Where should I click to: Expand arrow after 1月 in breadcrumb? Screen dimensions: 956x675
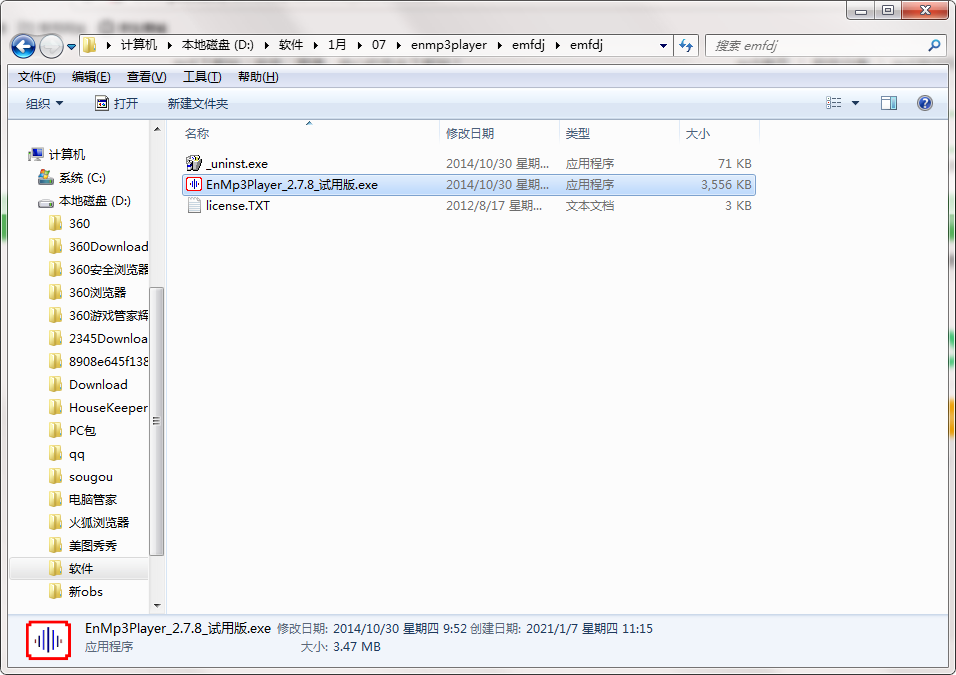tap(360, 45)
